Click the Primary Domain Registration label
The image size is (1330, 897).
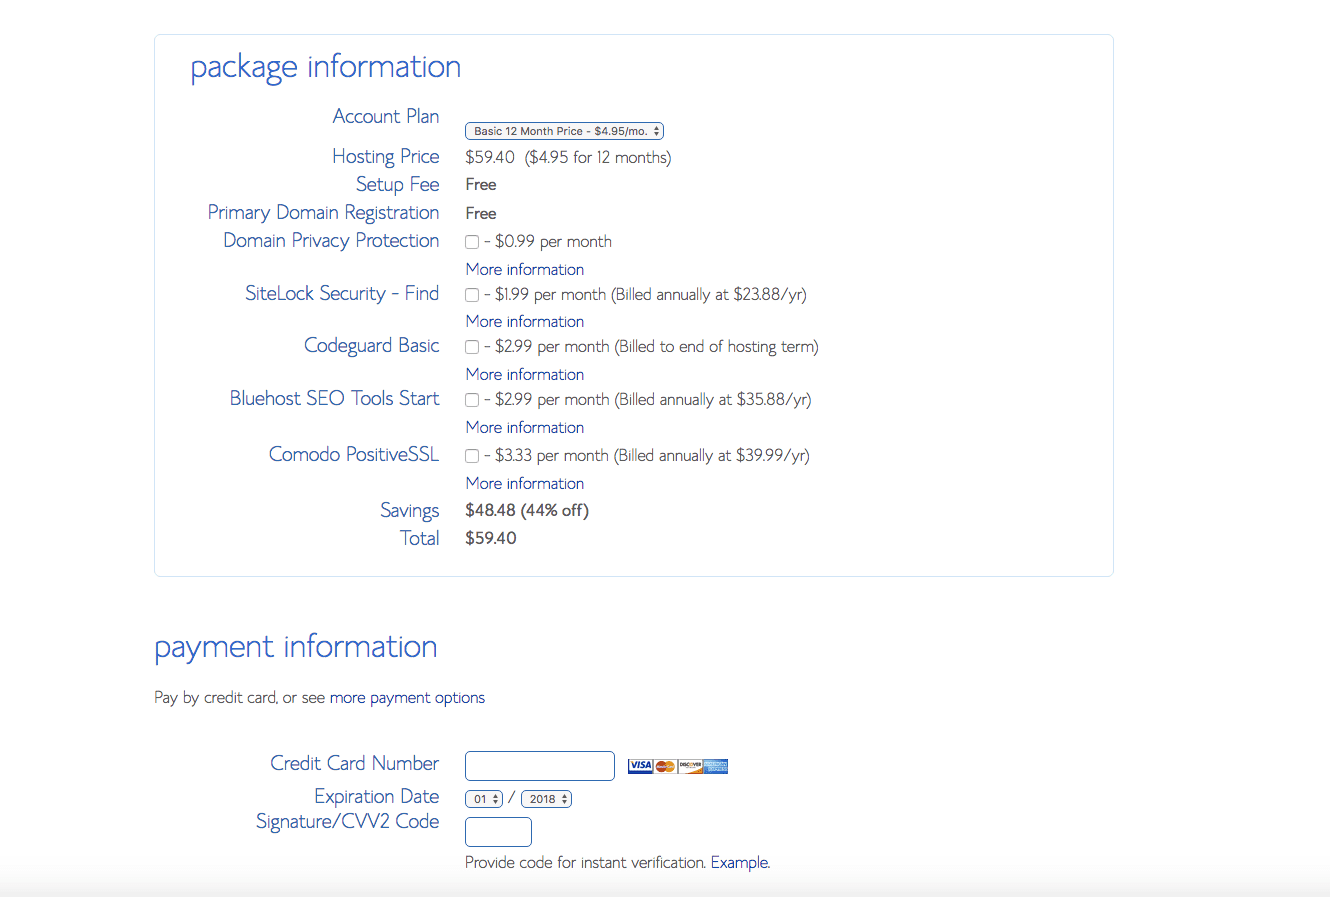click(323, 213)
